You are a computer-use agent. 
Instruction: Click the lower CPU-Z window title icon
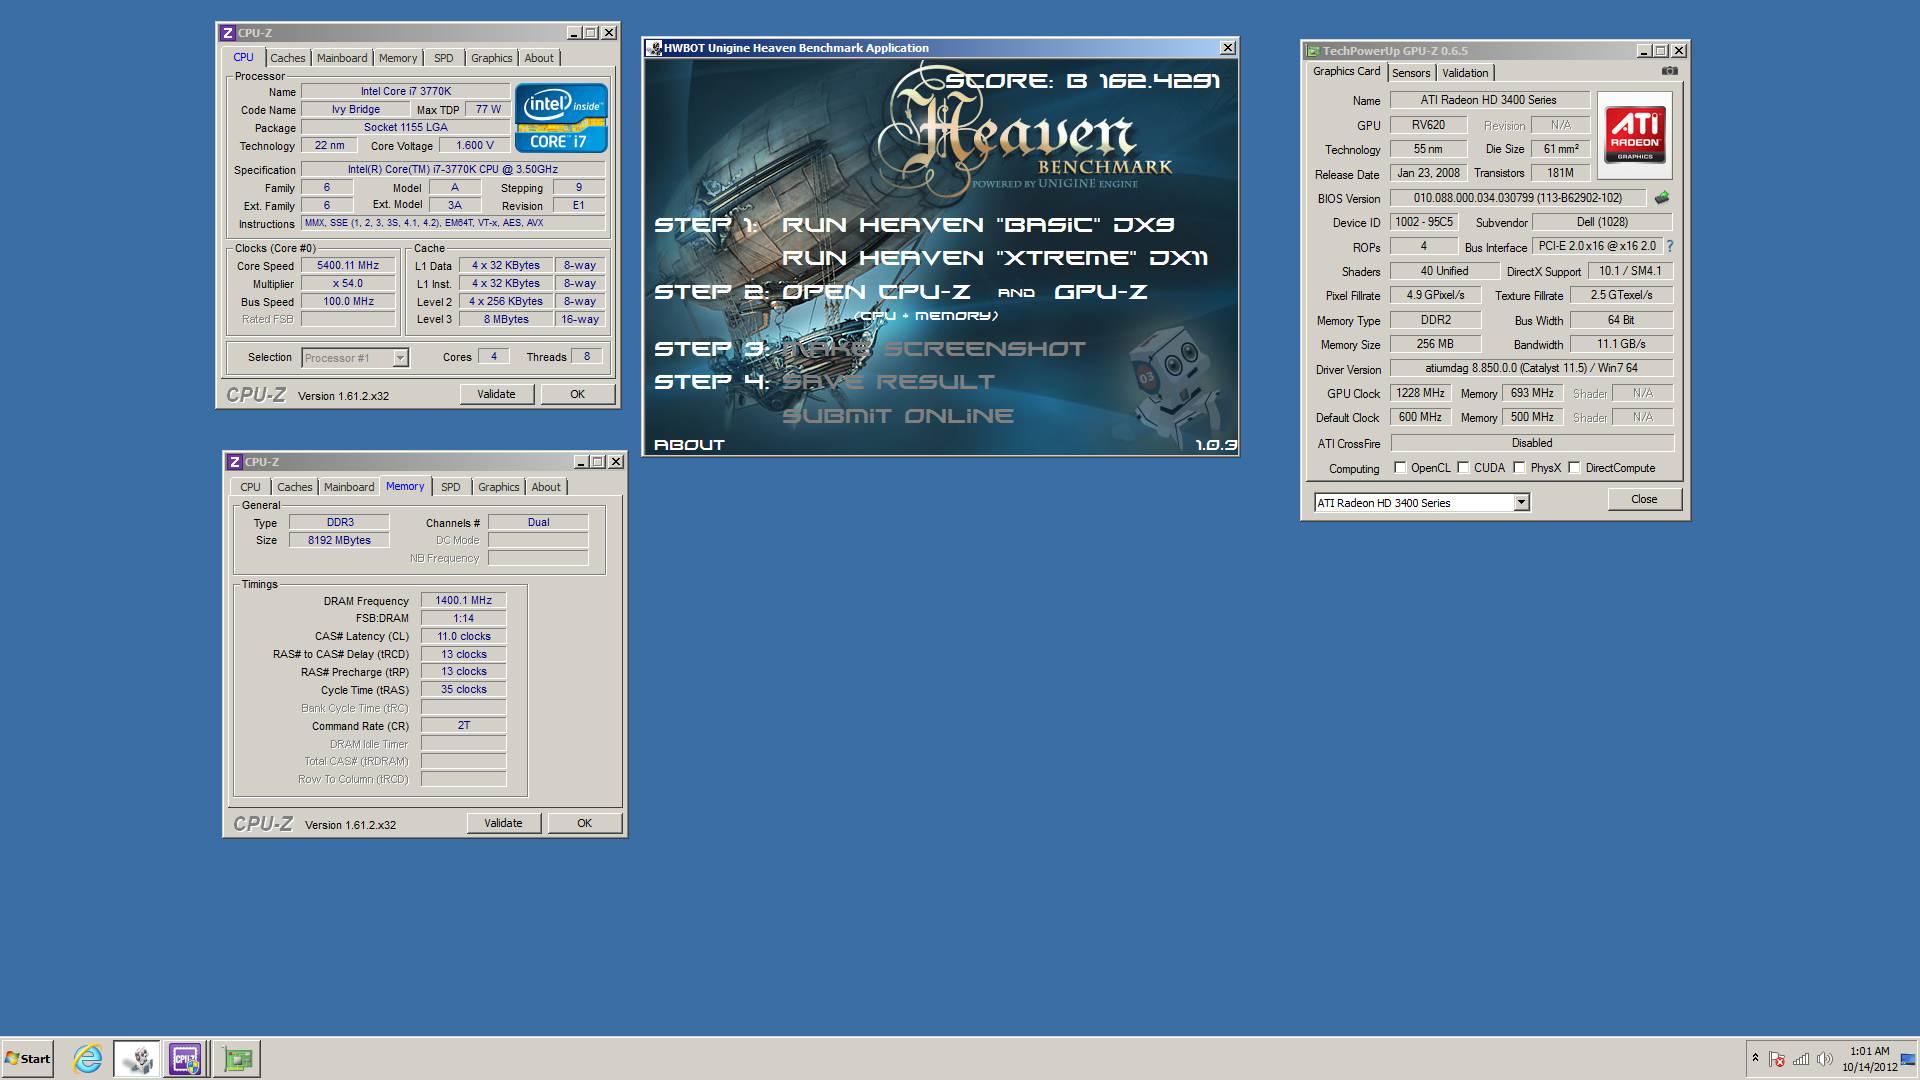click(x=235, y=462)
